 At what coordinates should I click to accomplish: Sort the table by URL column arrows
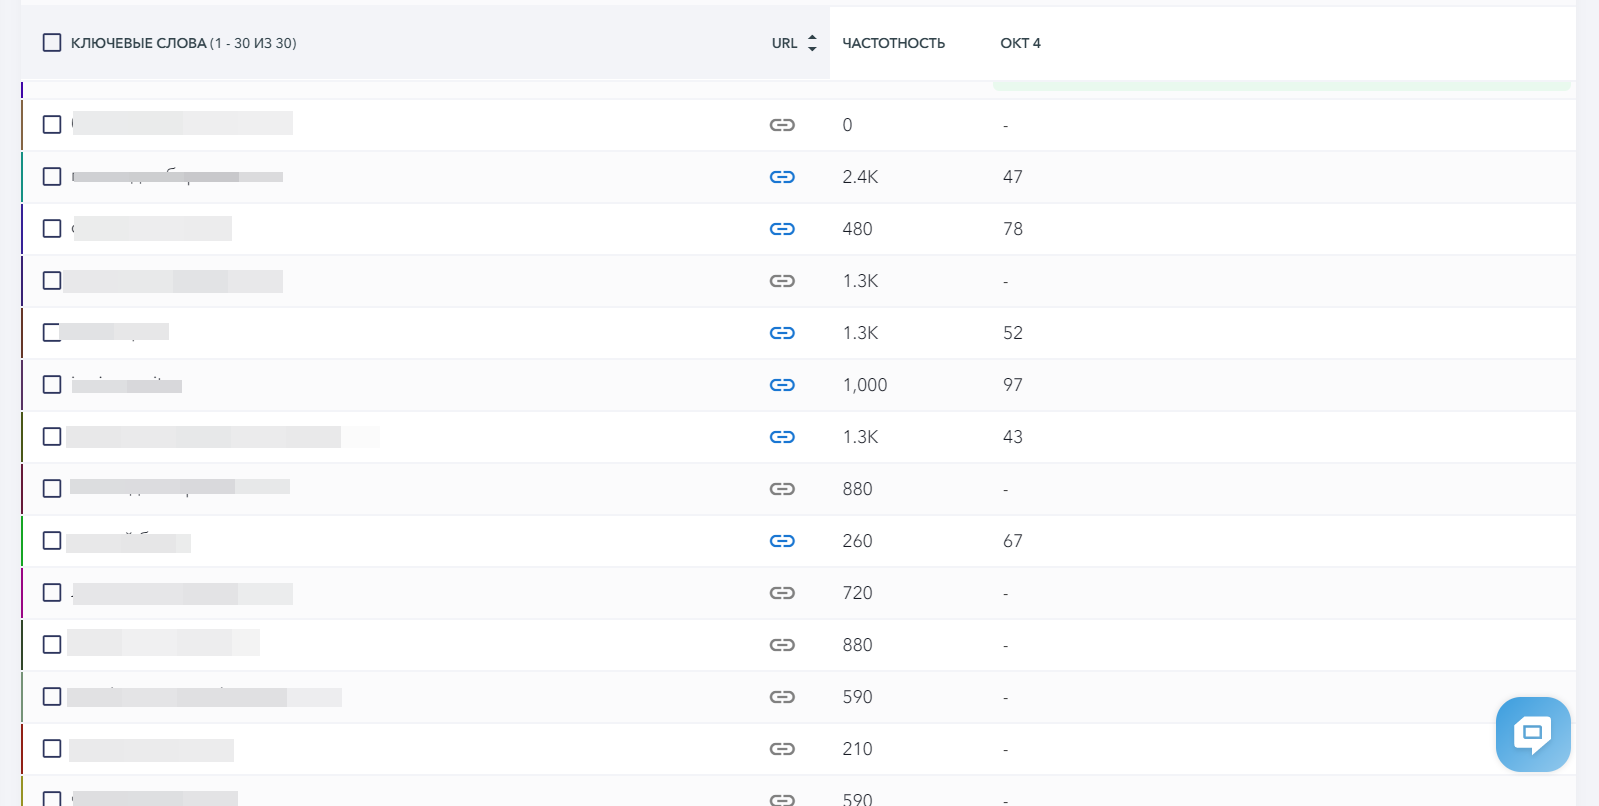coord(812,43)
